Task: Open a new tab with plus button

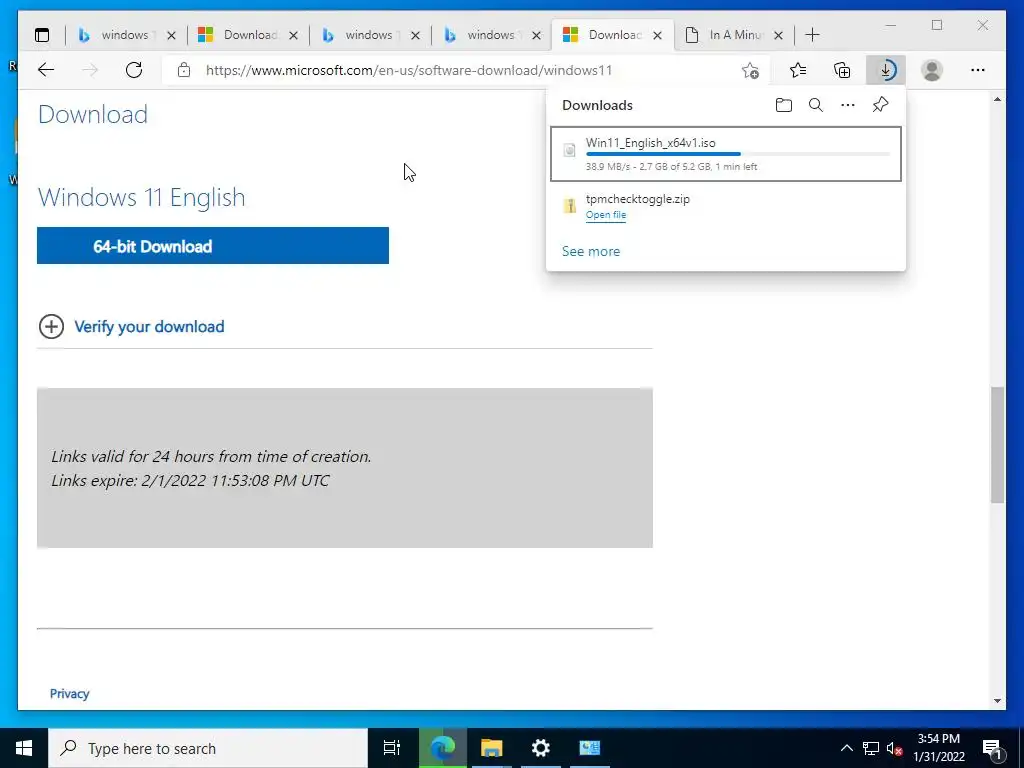Action: 812,35
